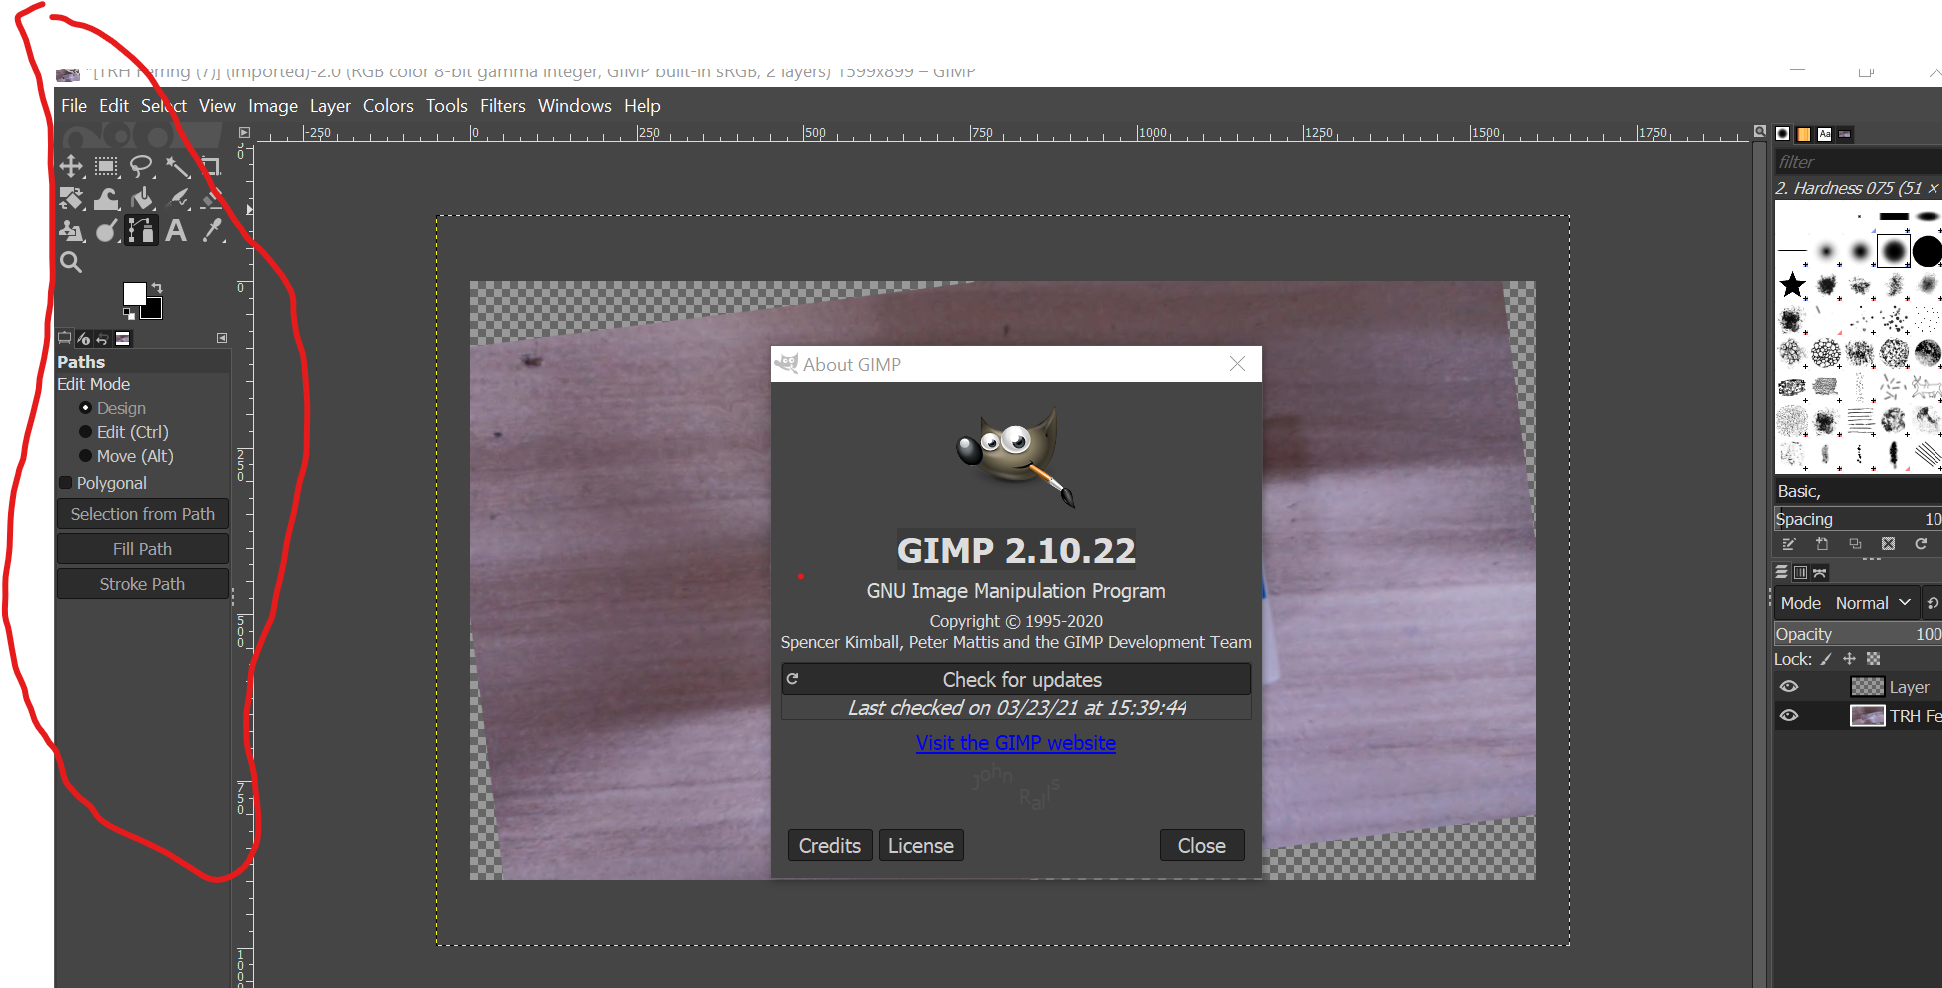The height and width of the screenshot is (988, 1942).
Task: Choose the Warp Transform tool
Action: pos(106,198)
